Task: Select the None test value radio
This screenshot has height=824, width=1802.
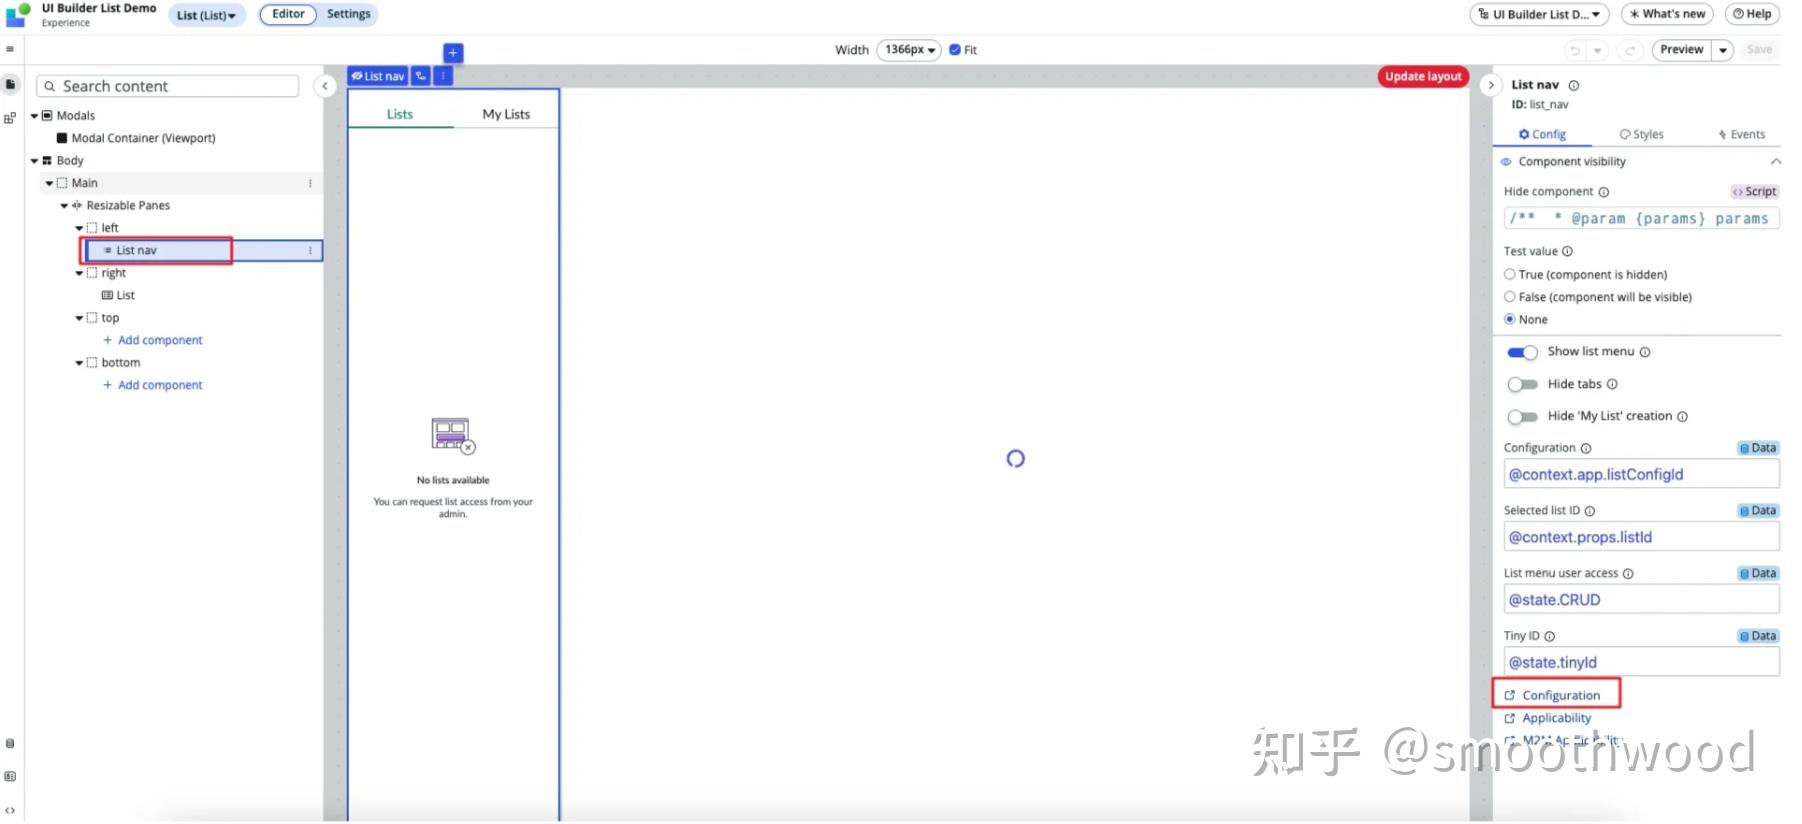Action: 1510,320
